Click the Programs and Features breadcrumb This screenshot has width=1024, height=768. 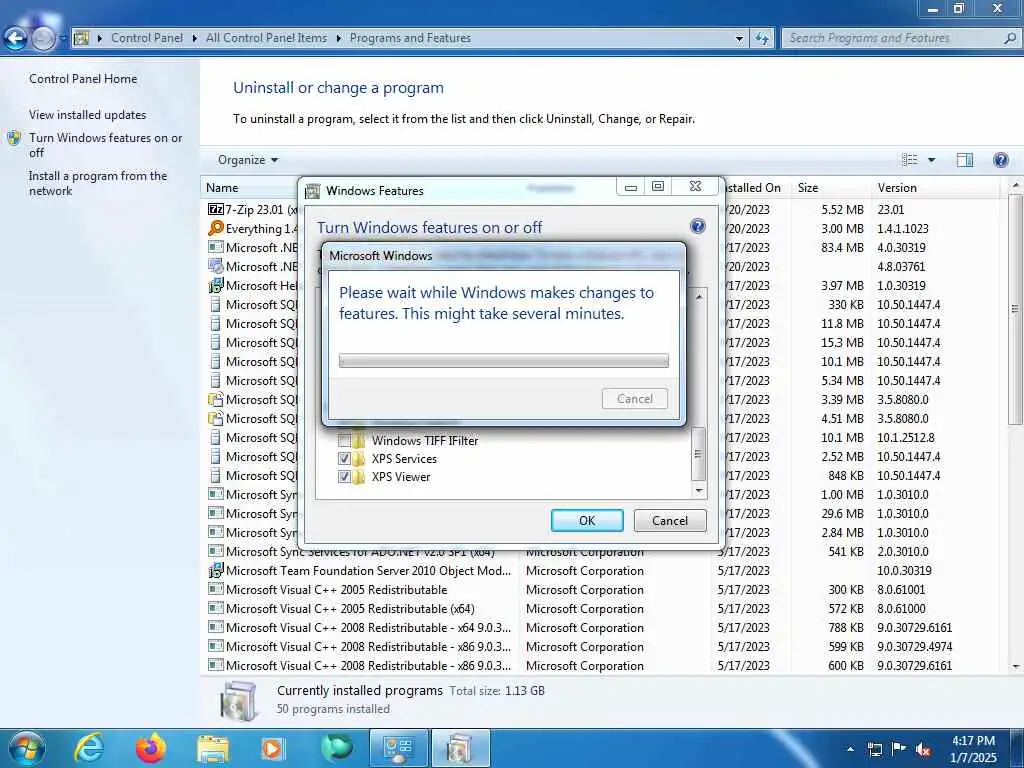click(410, 38)
